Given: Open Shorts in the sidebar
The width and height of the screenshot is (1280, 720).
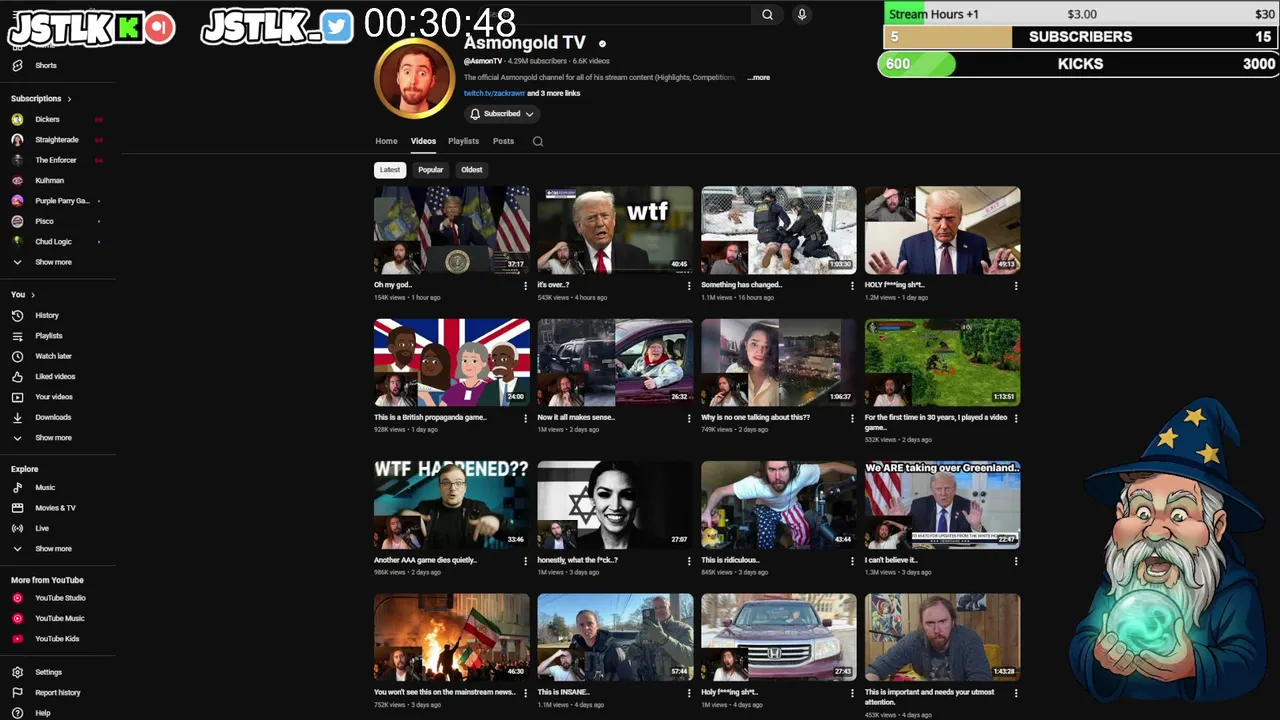Looking at the screenshot, I should point(45,65).
